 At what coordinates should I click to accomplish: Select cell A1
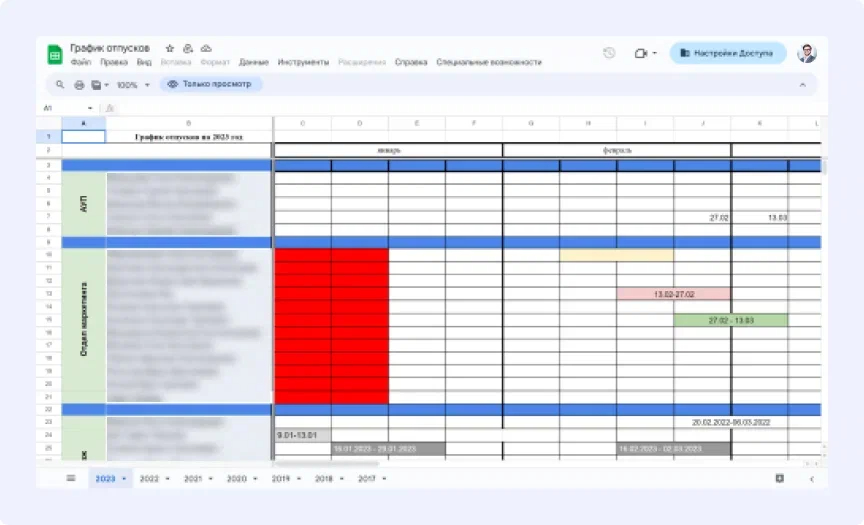click(x=83, y=136)
